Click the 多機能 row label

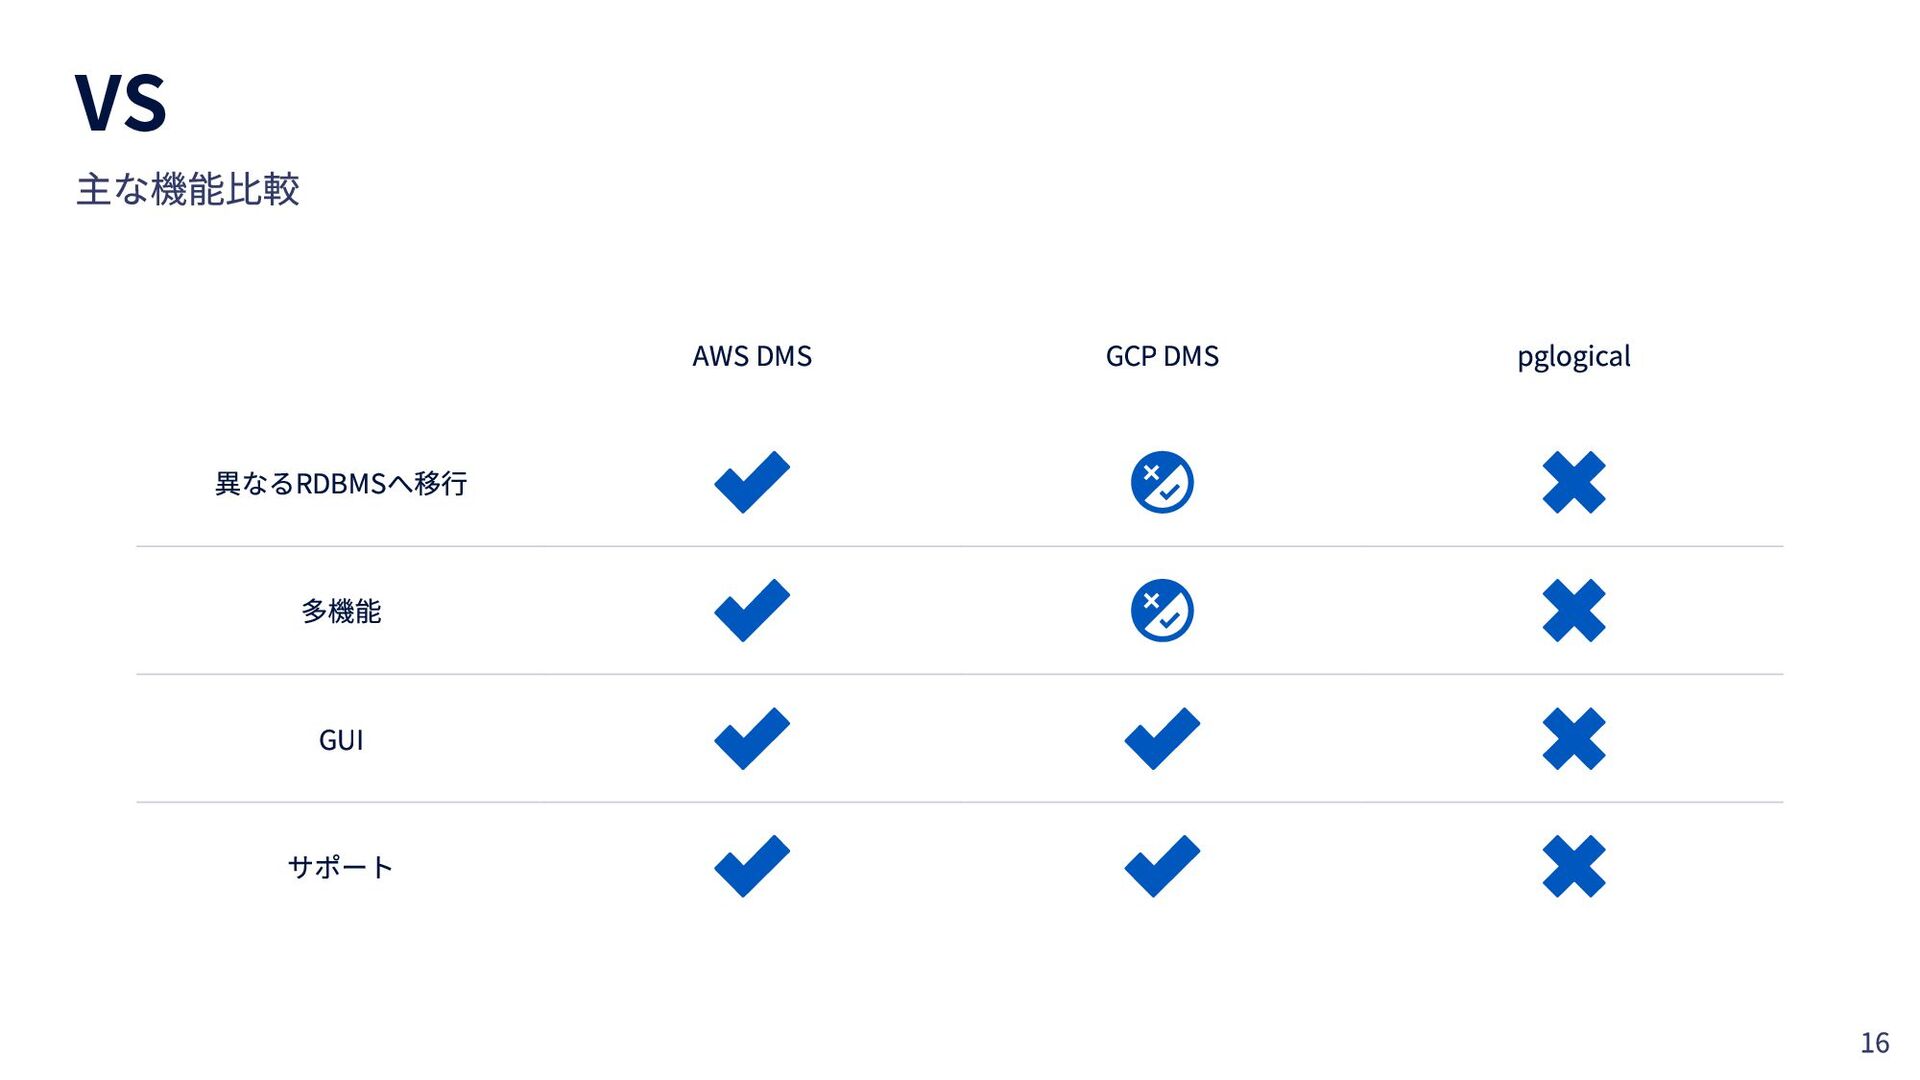341,611
